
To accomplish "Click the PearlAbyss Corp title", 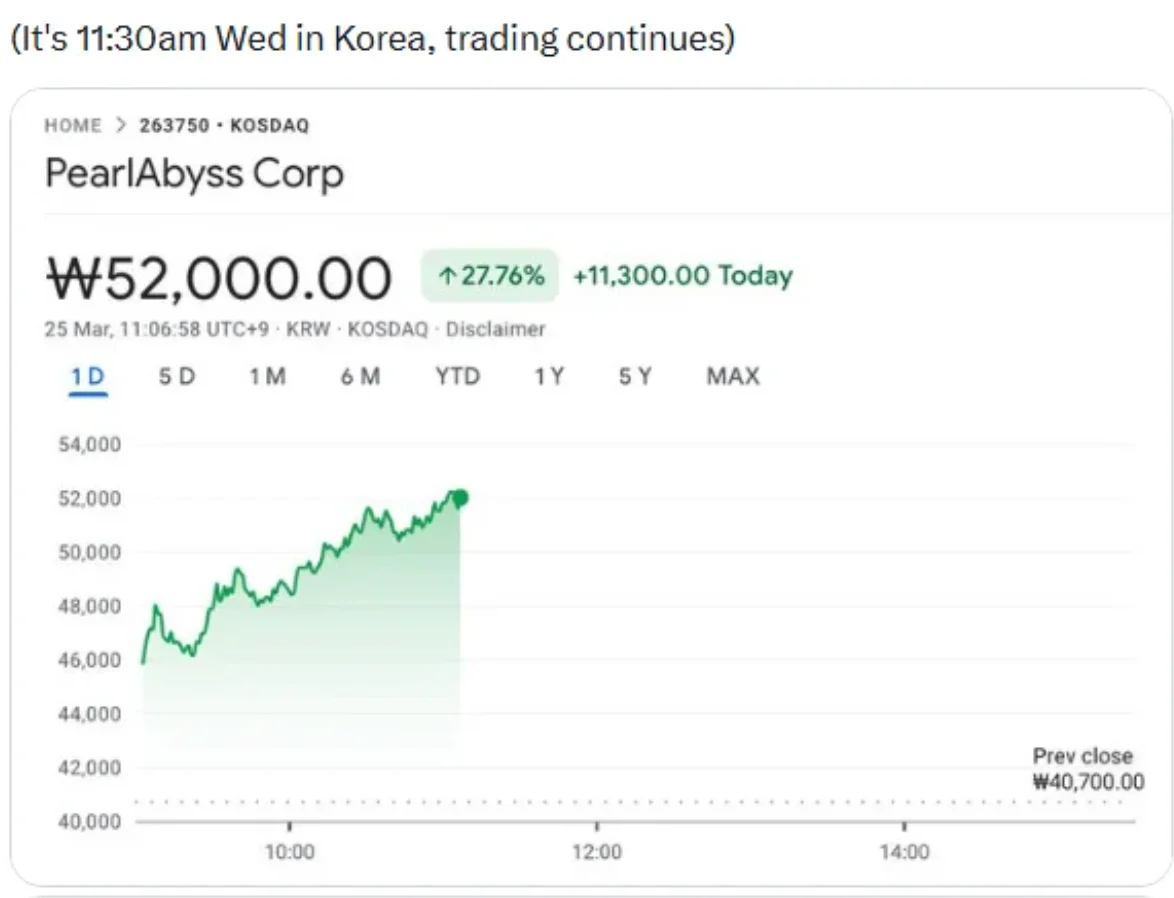I will click(194, 174).
